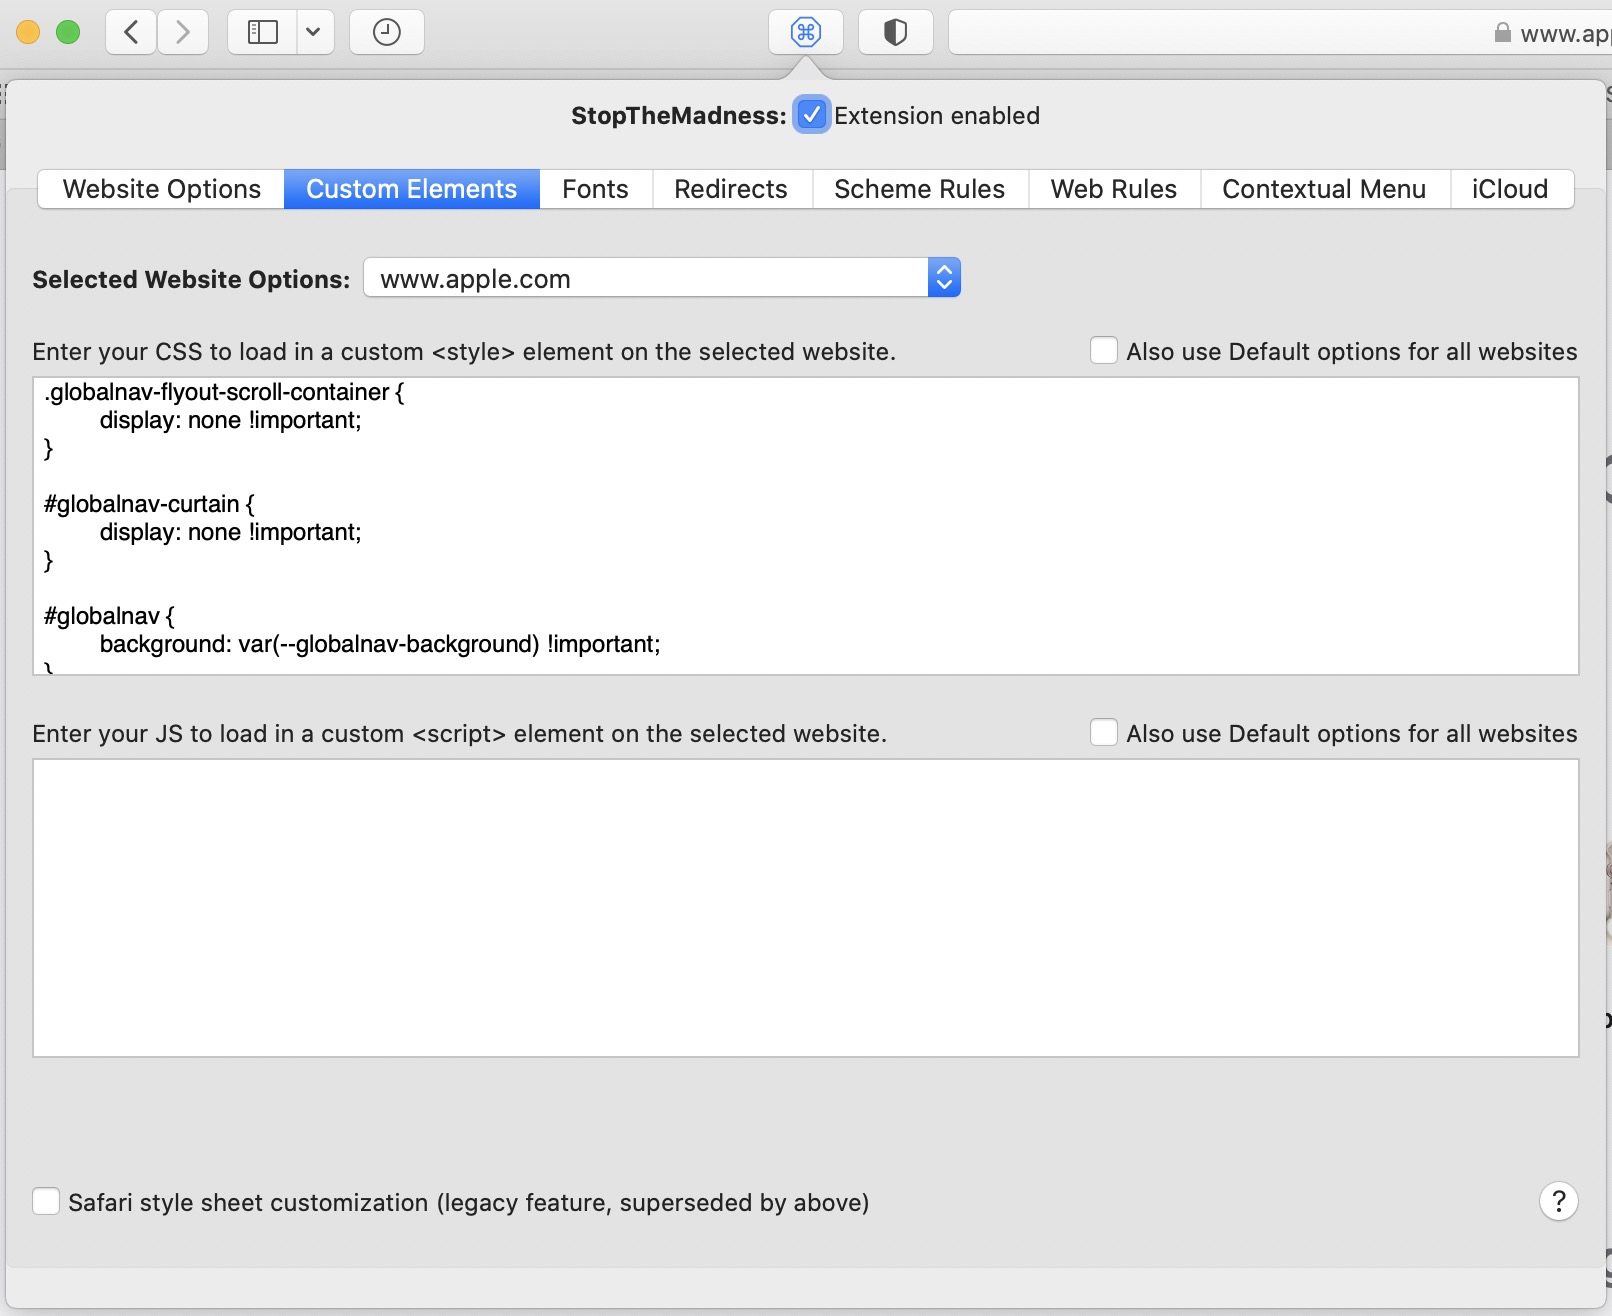
Task: Show the Safari sidebar
Action: tap(263, 32)
